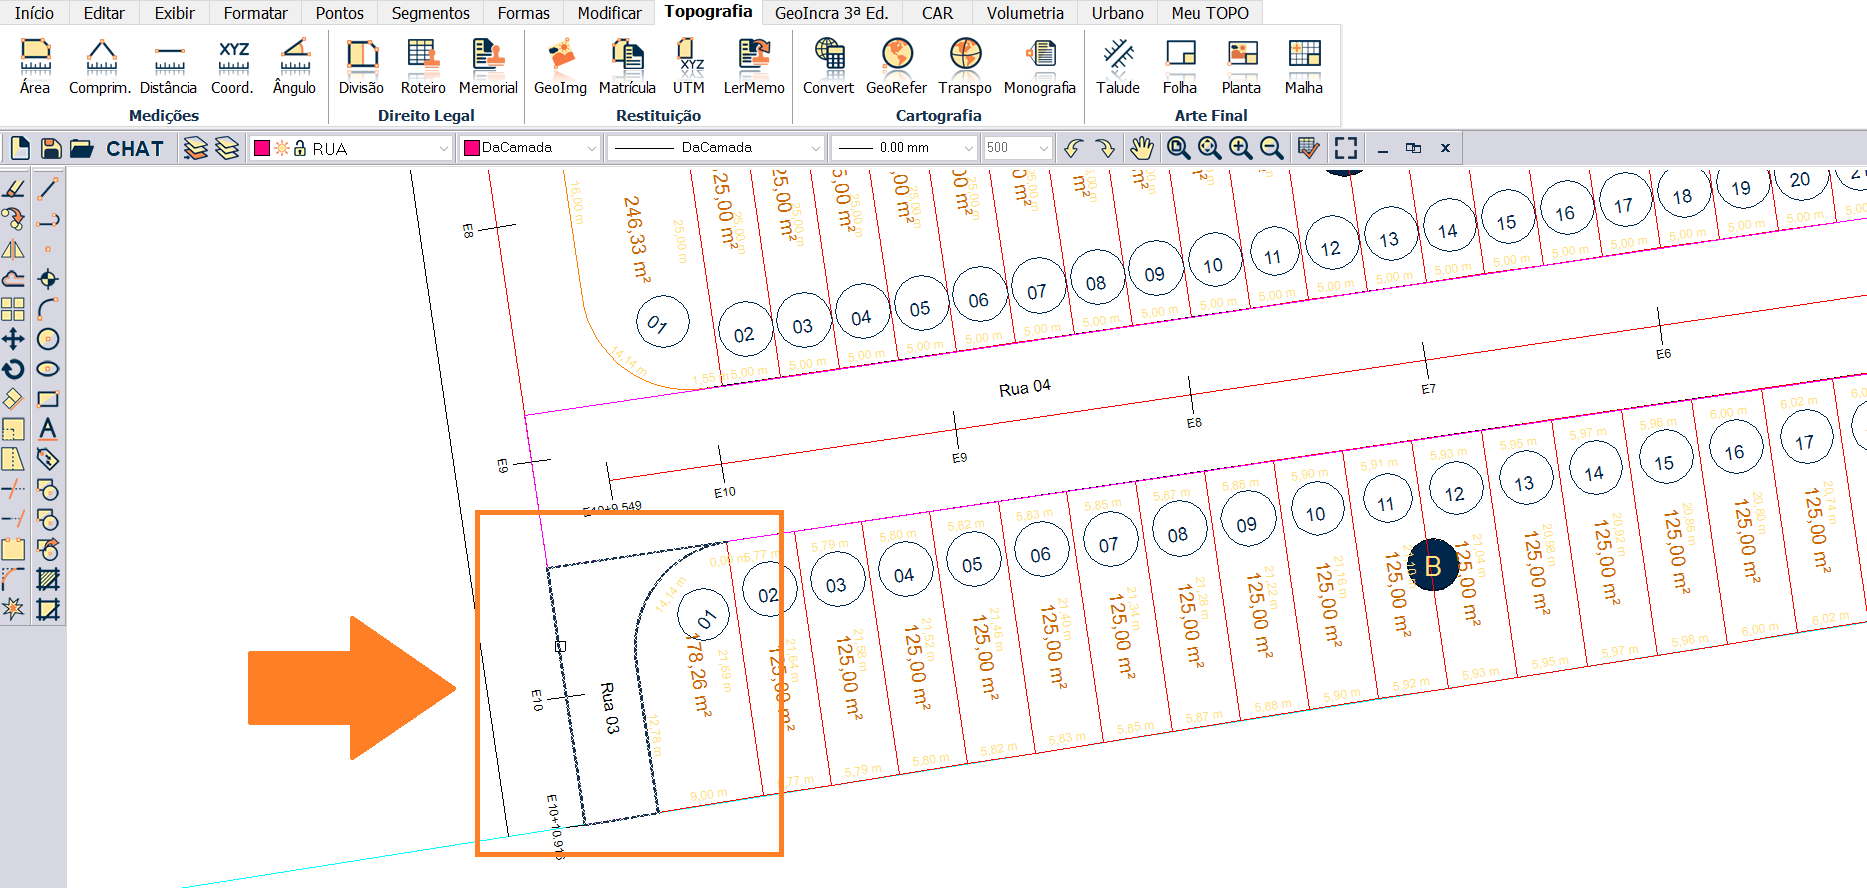The width and height of the screenshot is (1867, 888).
Task: Activate the Pan hand tool
Action: (x=1141, y=148)
